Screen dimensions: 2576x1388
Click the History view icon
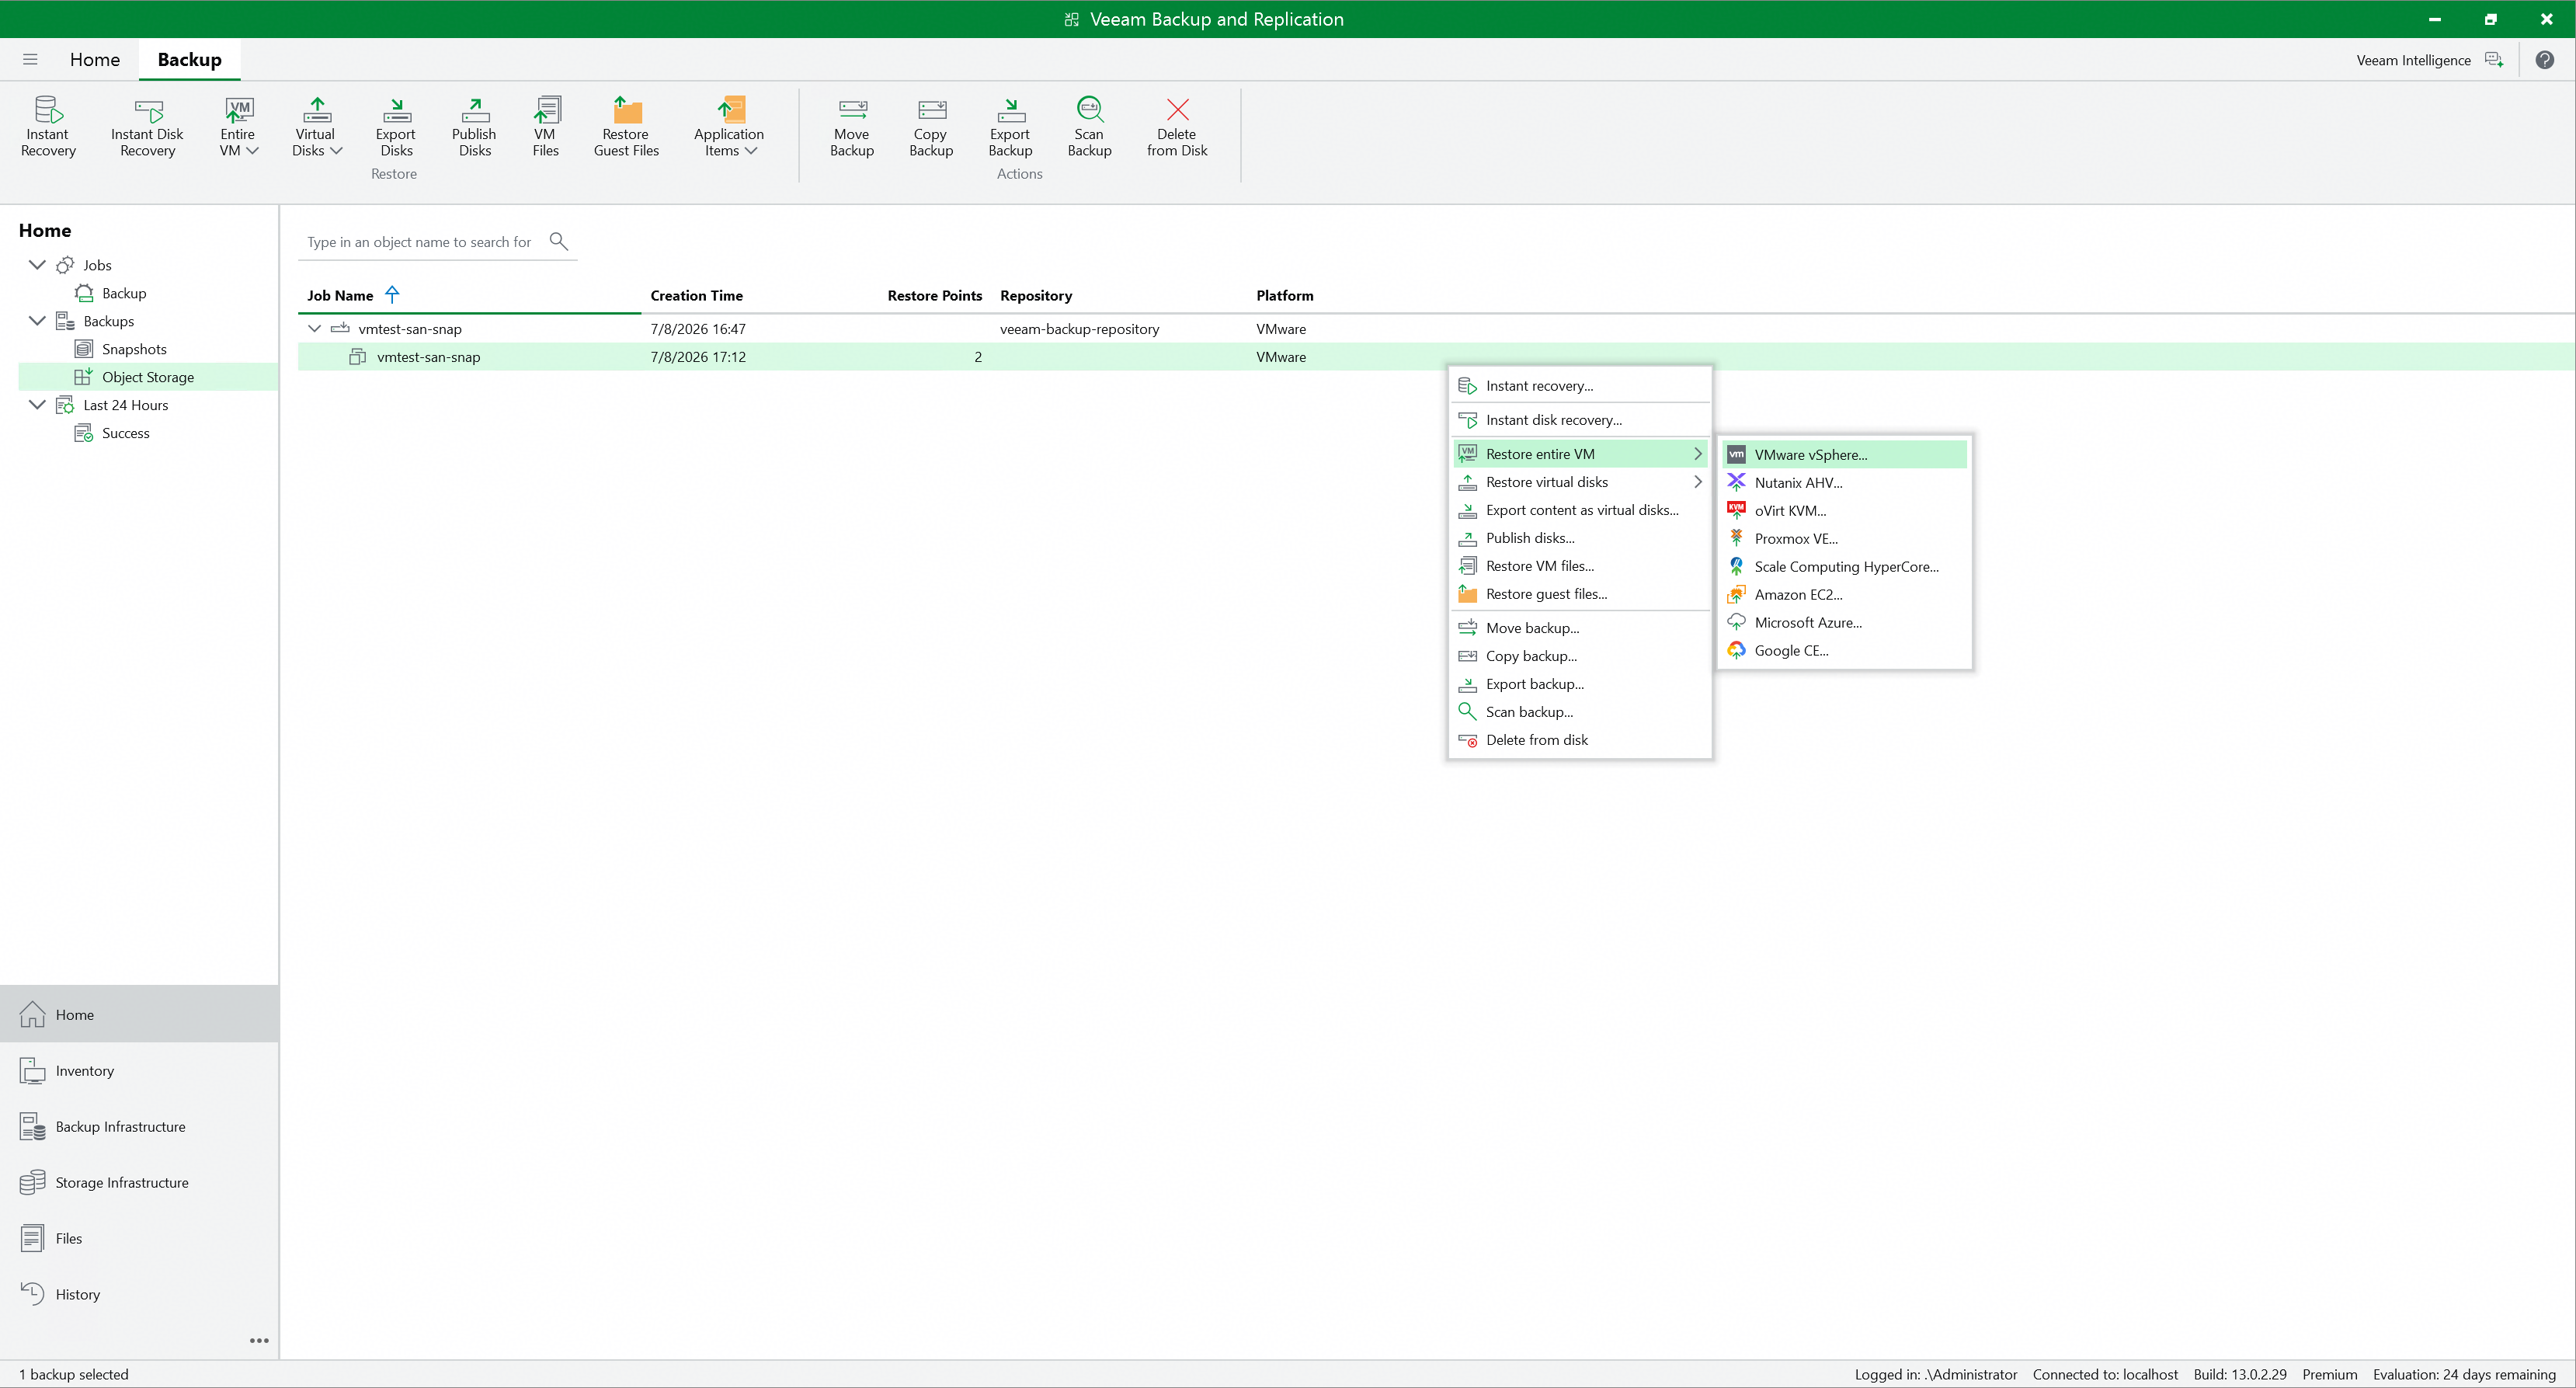click(x=33, y=1293)
